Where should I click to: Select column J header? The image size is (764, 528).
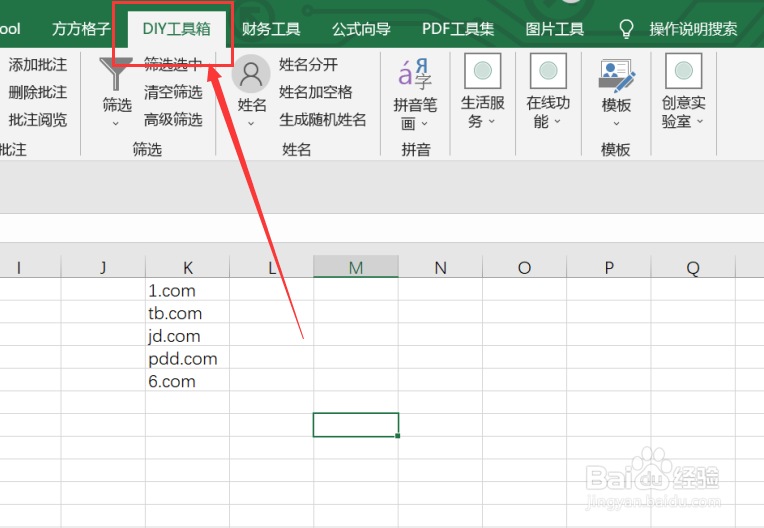(103, 267)
